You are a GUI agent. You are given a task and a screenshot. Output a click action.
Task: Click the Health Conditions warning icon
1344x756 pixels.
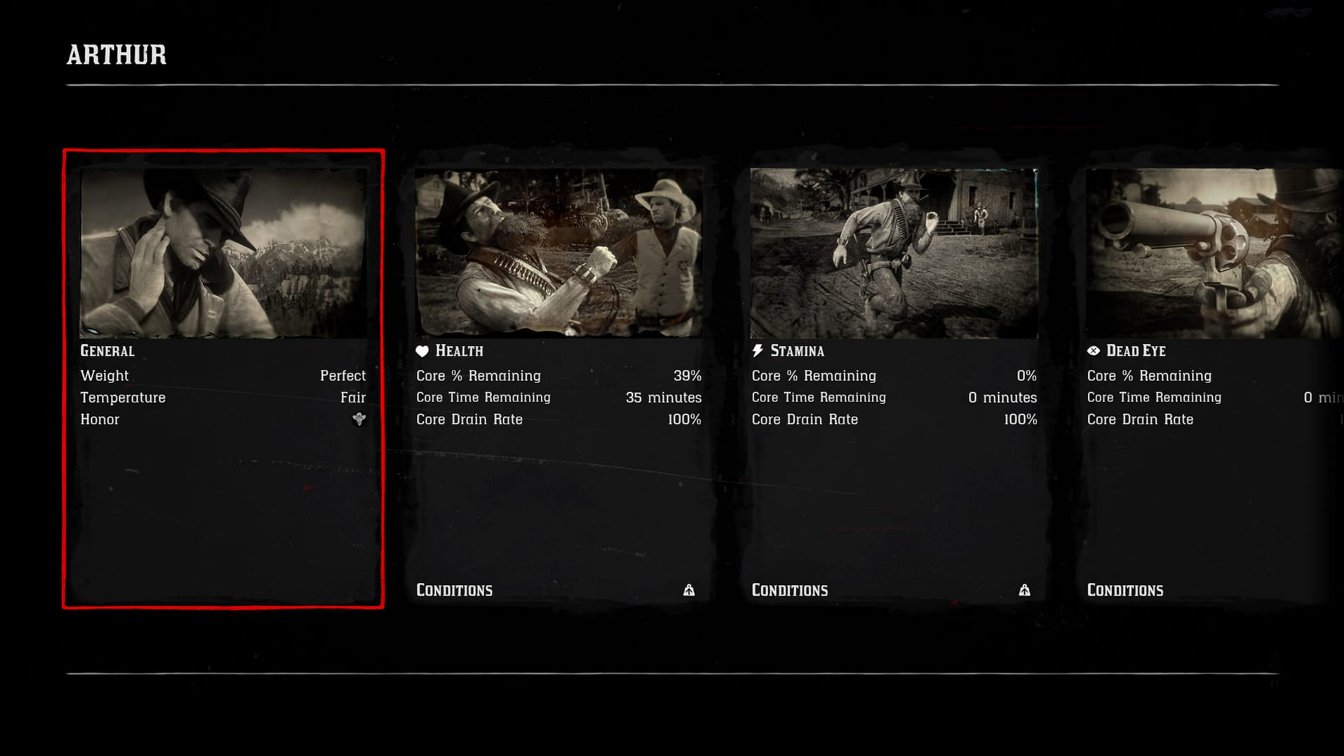(x=689, y=590)
